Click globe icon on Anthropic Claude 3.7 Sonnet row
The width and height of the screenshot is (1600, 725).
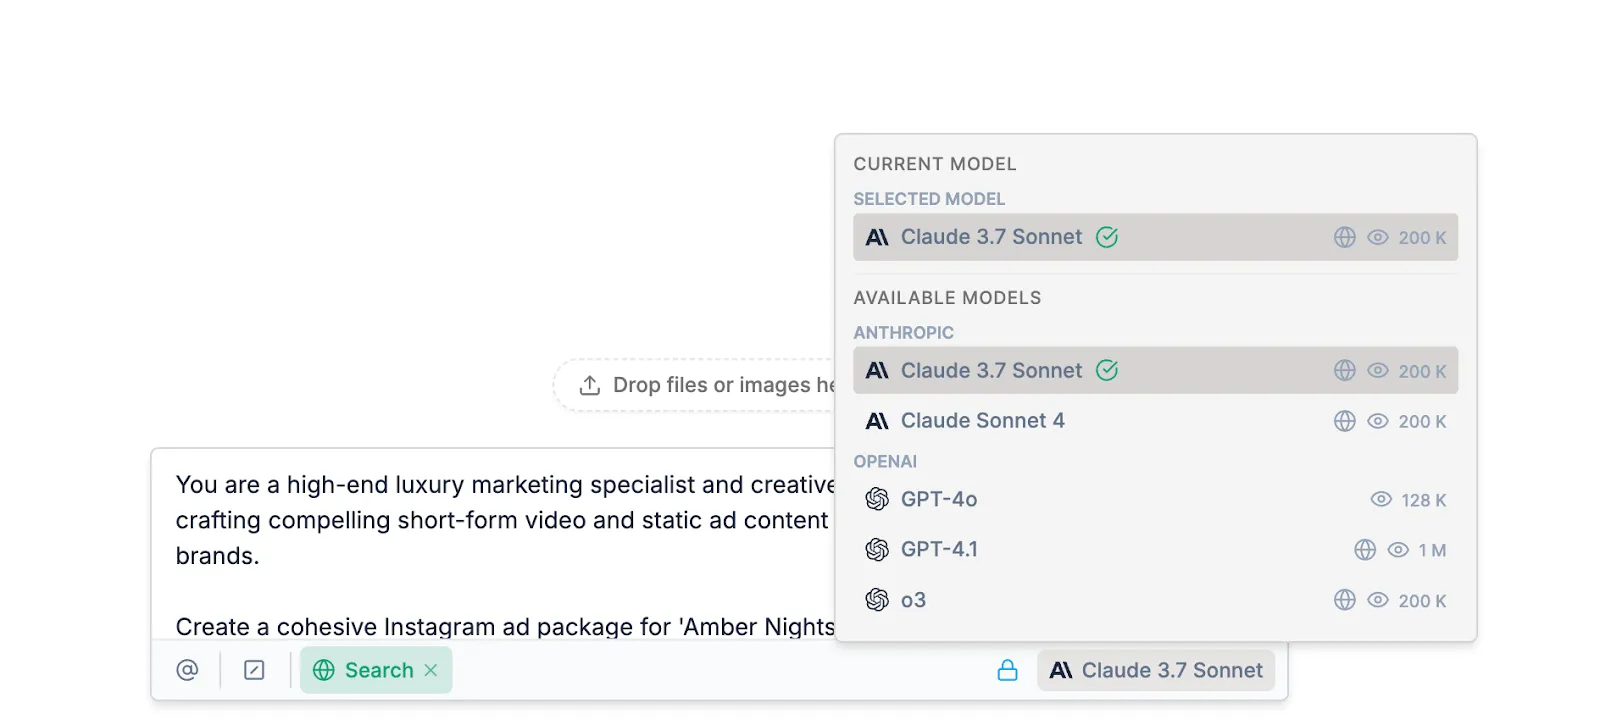point(1345,370)
